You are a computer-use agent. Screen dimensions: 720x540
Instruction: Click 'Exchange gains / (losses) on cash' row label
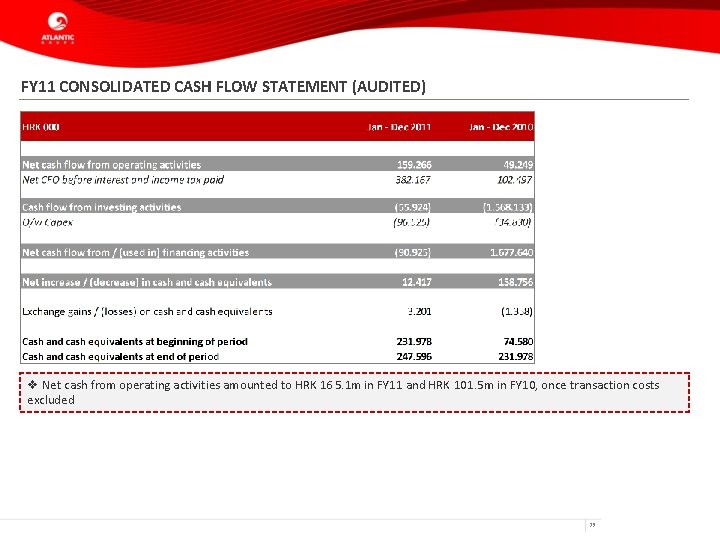point(147,311)
